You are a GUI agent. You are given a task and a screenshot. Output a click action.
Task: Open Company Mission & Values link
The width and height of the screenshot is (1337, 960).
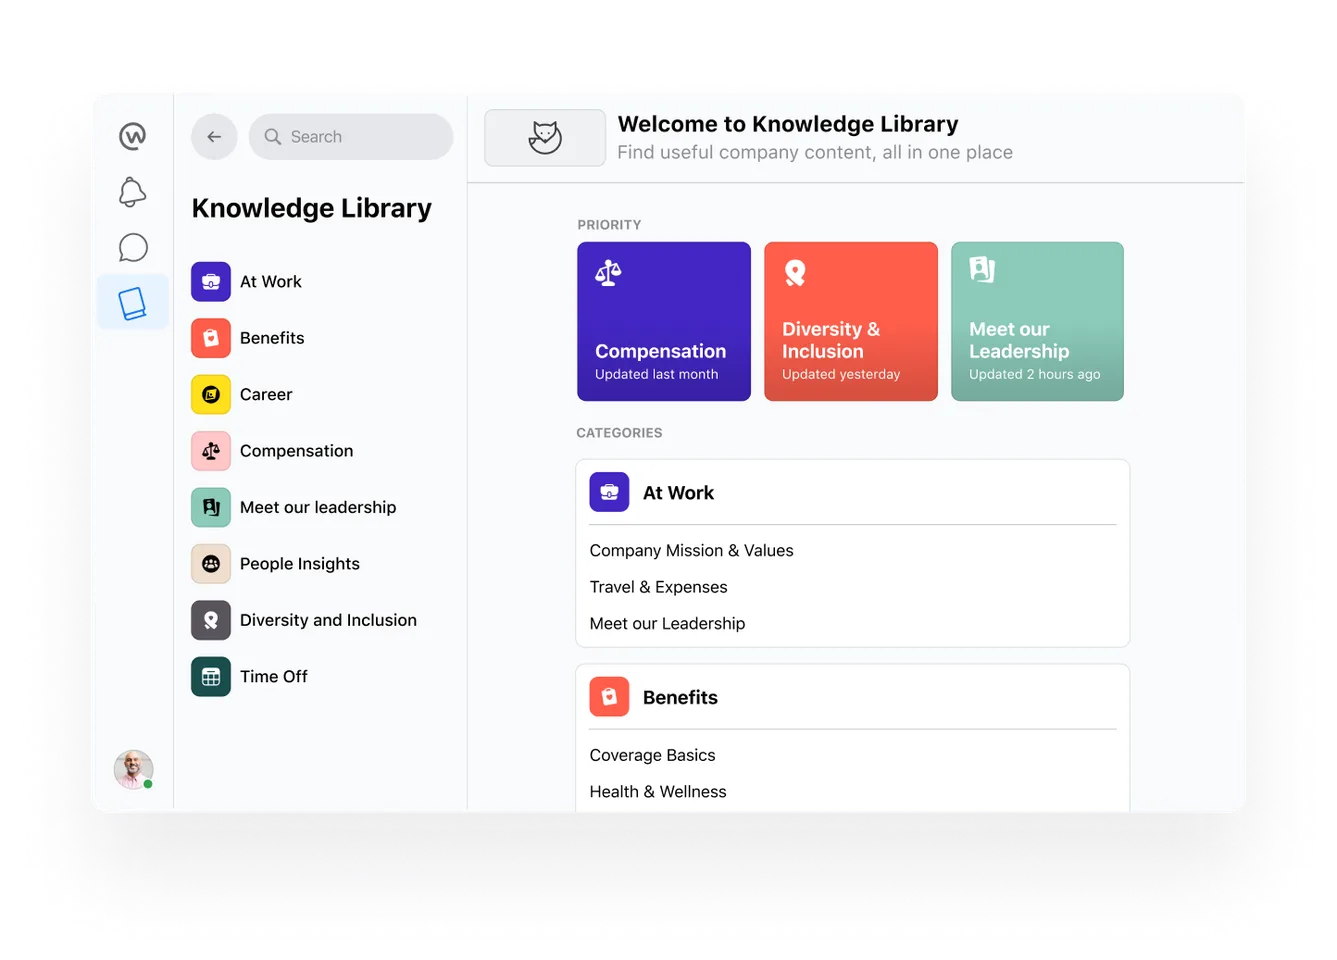pyautogui.click(x=691, y=551)
